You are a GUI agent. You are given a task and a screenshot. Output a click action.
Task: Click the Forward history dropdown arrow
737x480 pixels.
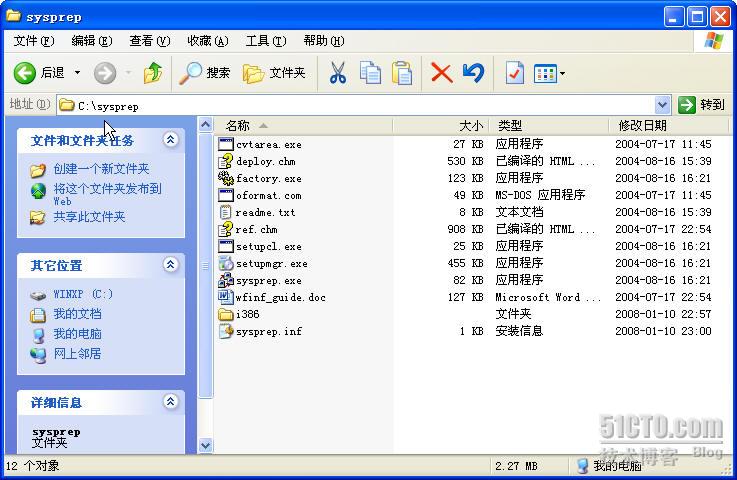tap(128, 73)
